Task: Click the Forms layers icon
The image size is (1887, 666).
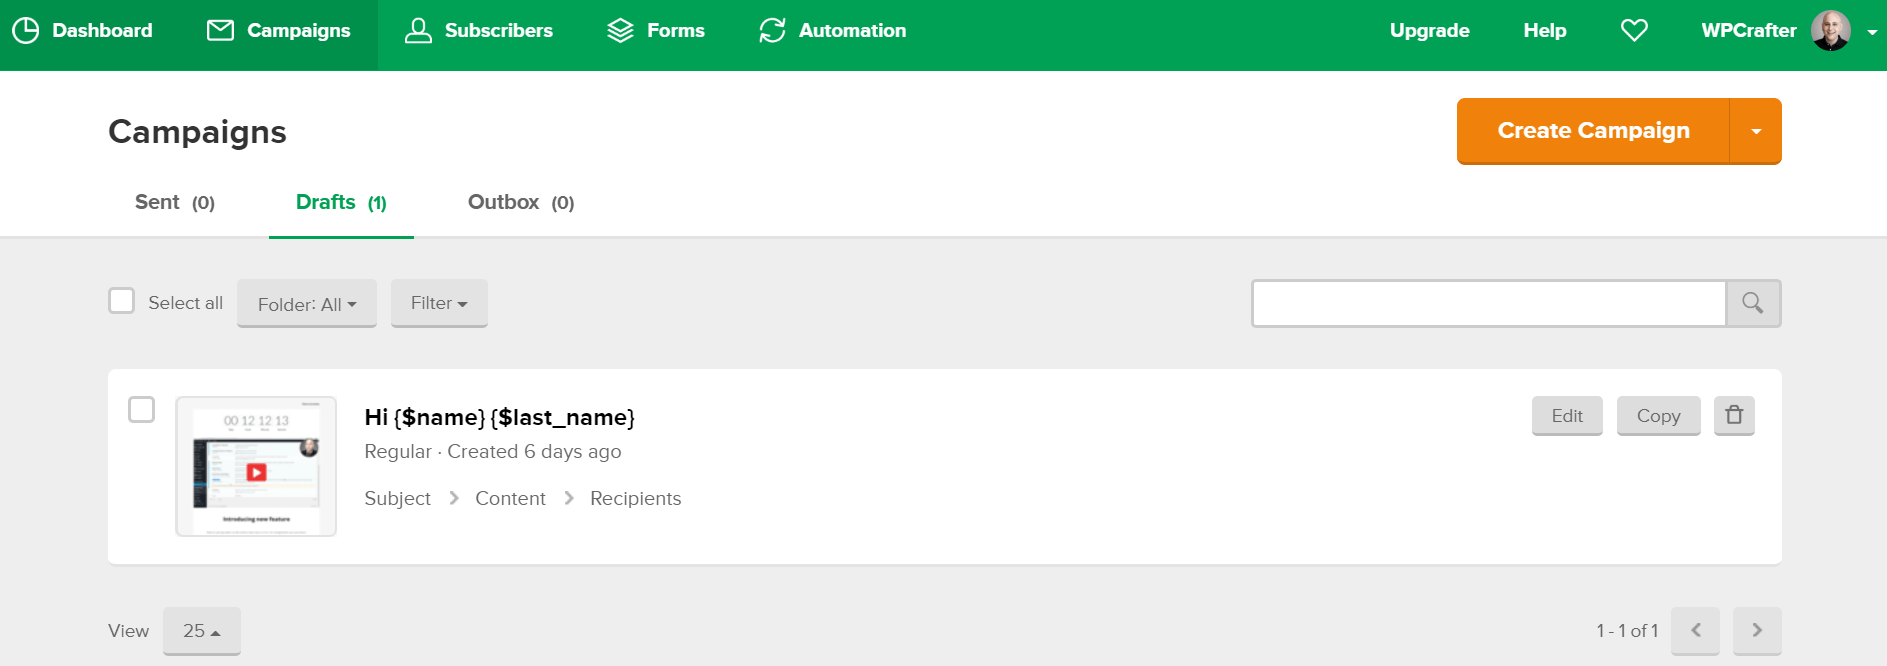Action: click(x=620, y=31)
